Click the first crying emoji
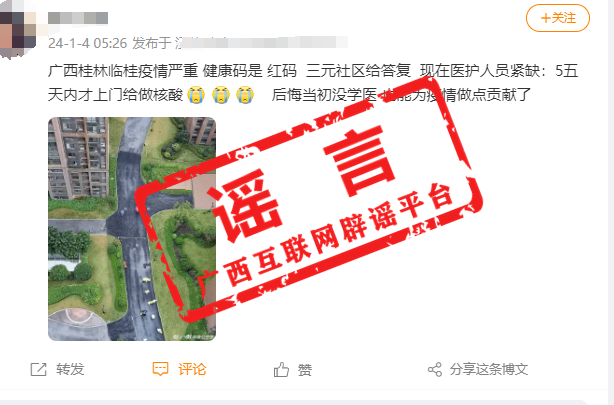Image resolution: width=614 pixels, height=405 pixels. [x=196, y=95]
